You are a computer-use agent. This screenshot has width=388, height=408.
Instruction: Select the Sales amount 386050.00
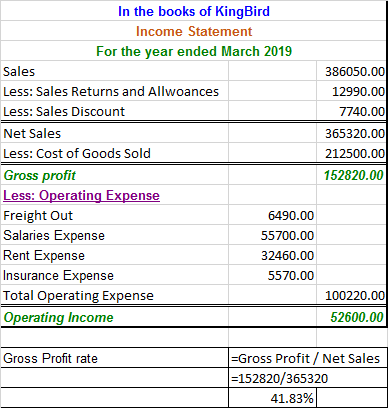pyautogui.click(x=351, y=71)
